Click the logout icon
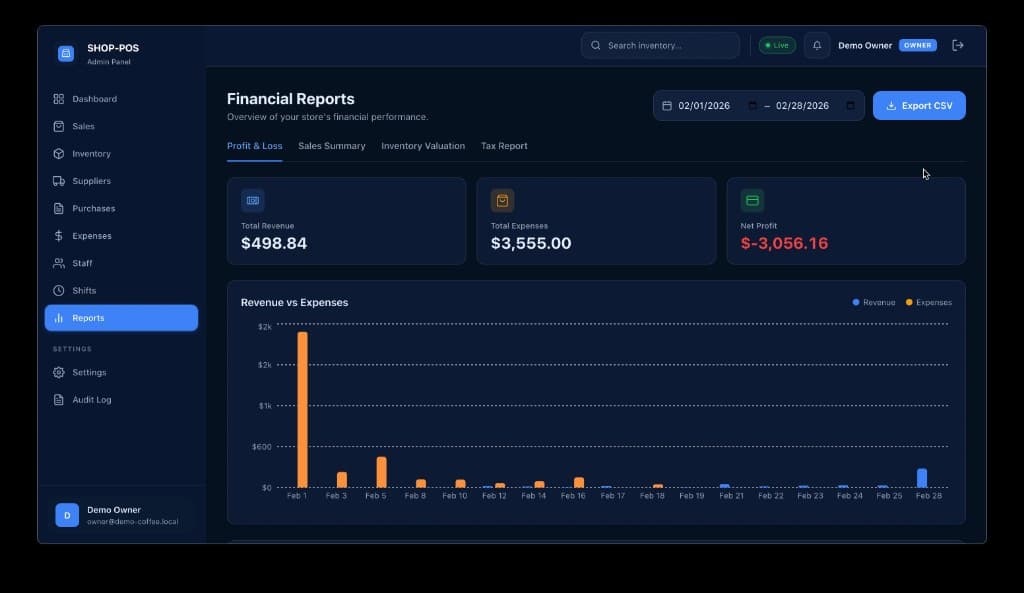This screenshot has height=593, width=1024. click(x=958, y=45)
